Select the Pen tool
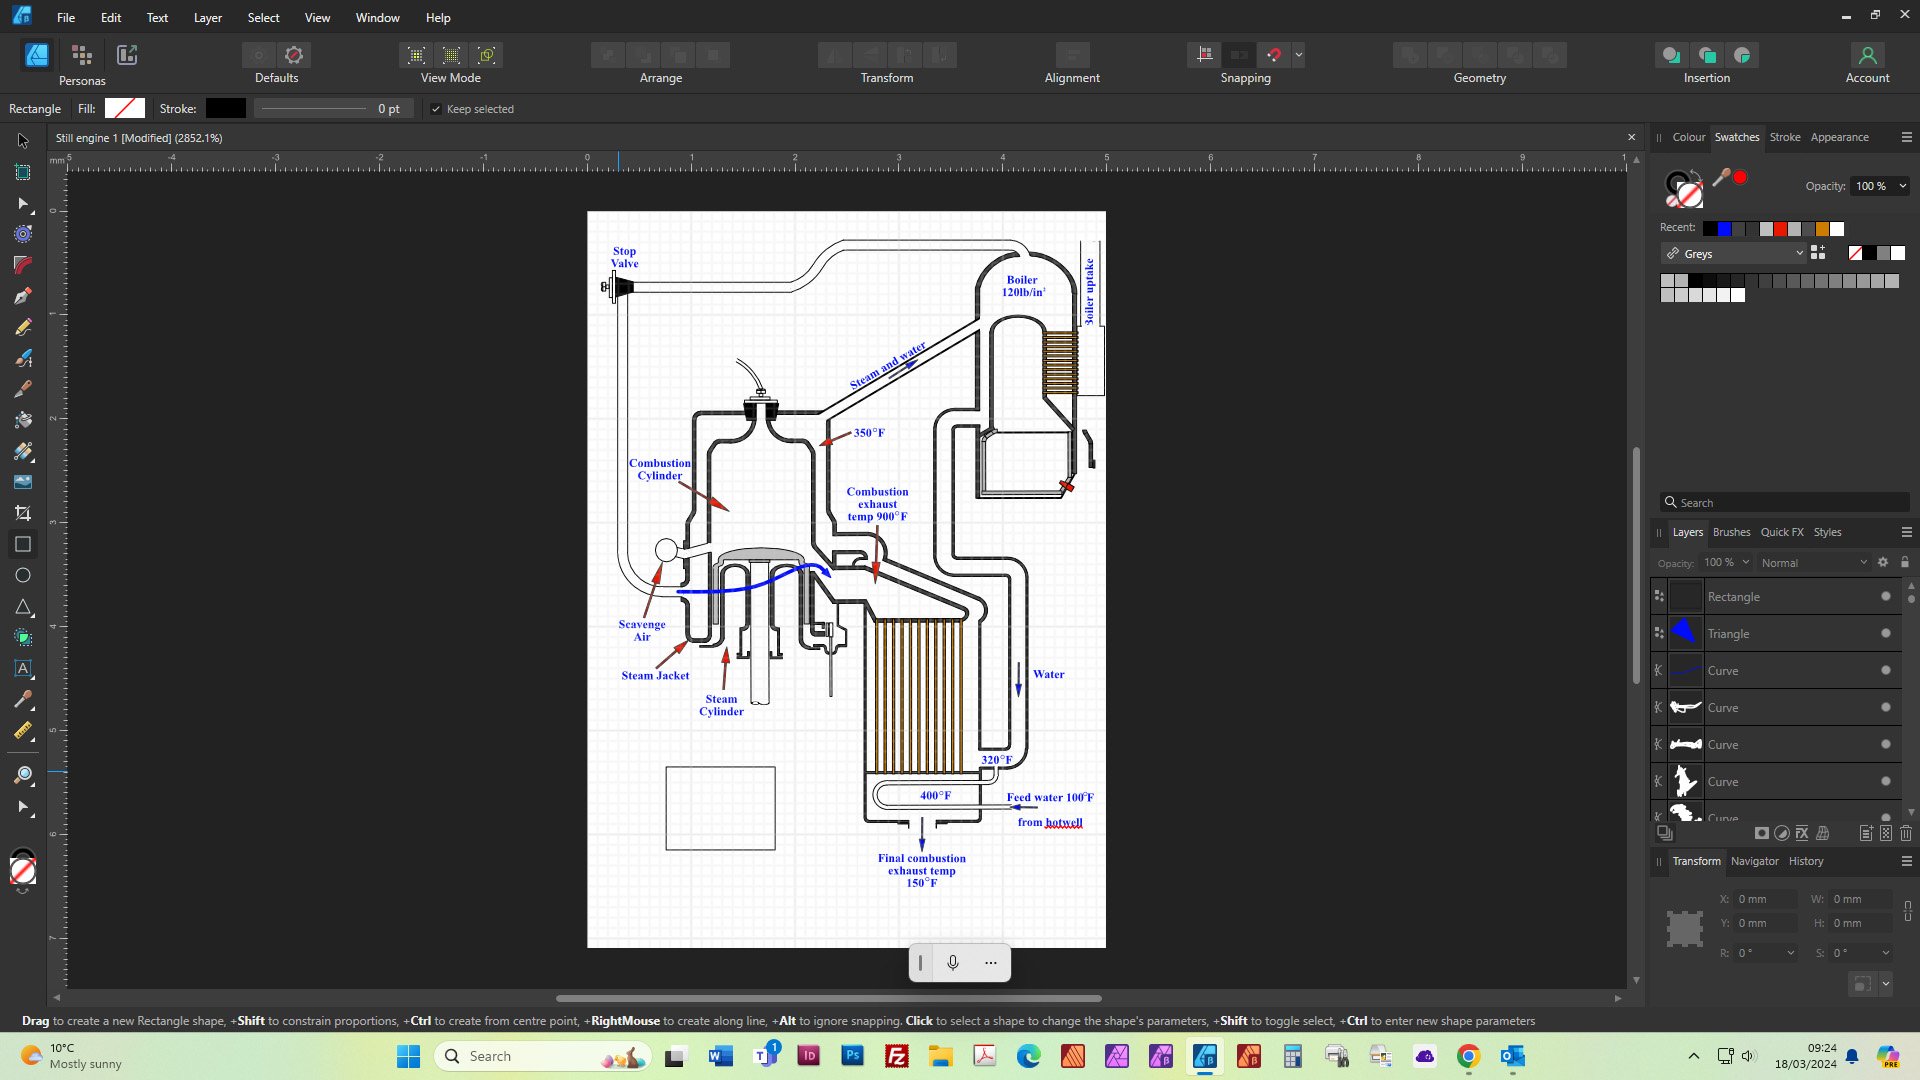Image resolution: width=1920 pixels, height=1080 pixels. click(x=22, y=296)
